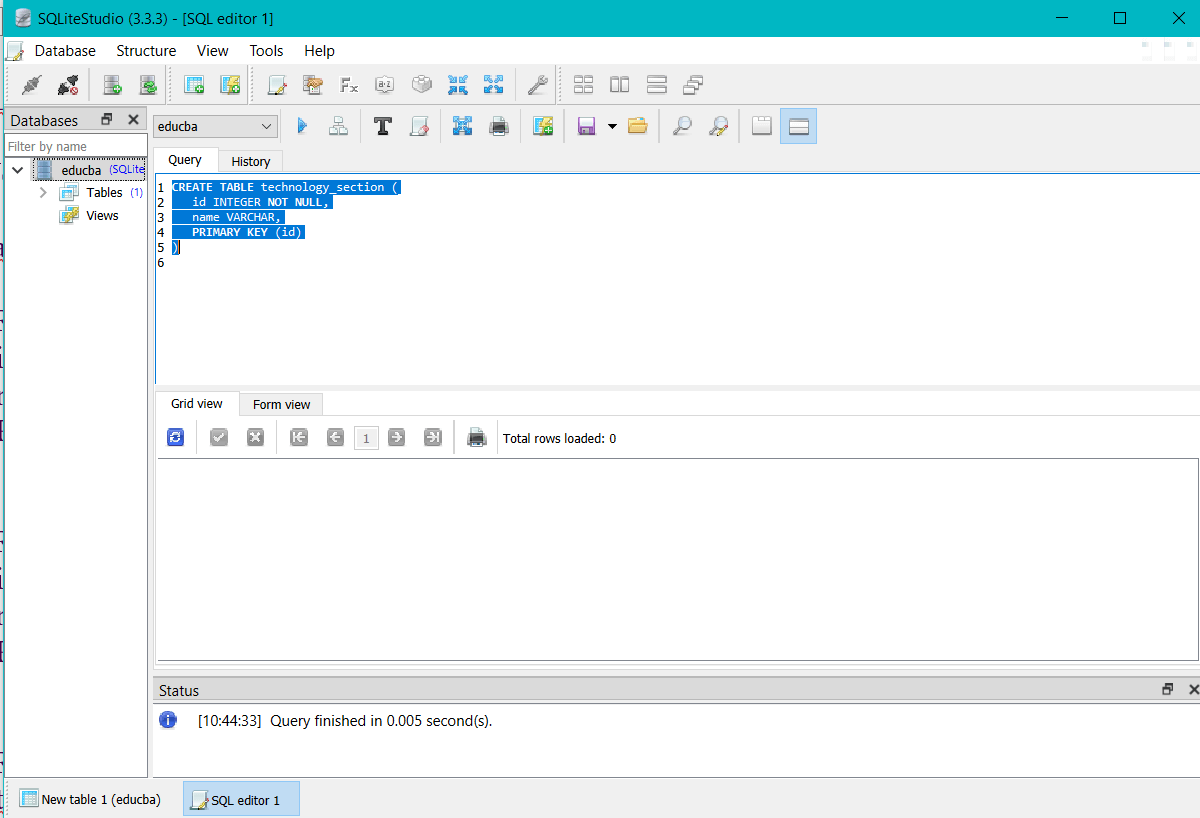Execute the query with the blue run arrow

pyautogui.click(x=302, y=125)
